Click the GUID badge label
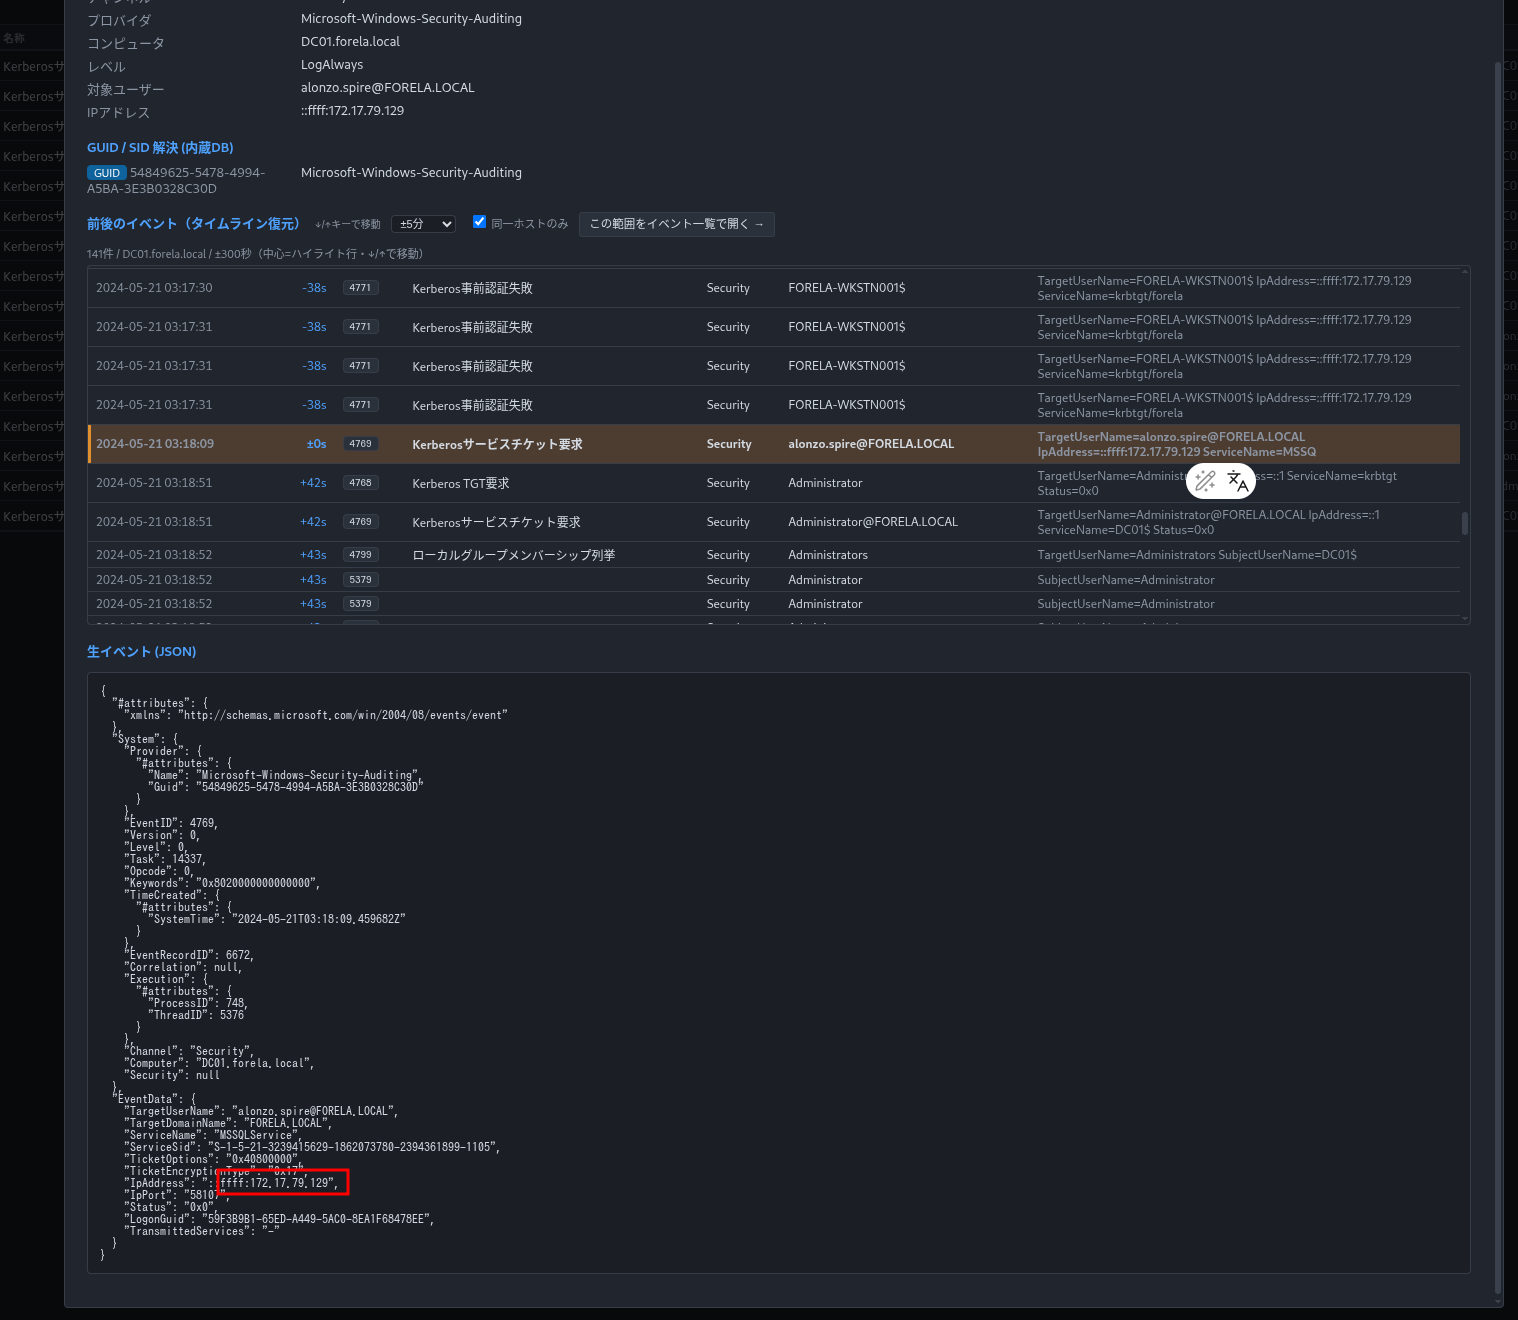This screenshot has height=1320, width=1518. [x=107, y=173]
